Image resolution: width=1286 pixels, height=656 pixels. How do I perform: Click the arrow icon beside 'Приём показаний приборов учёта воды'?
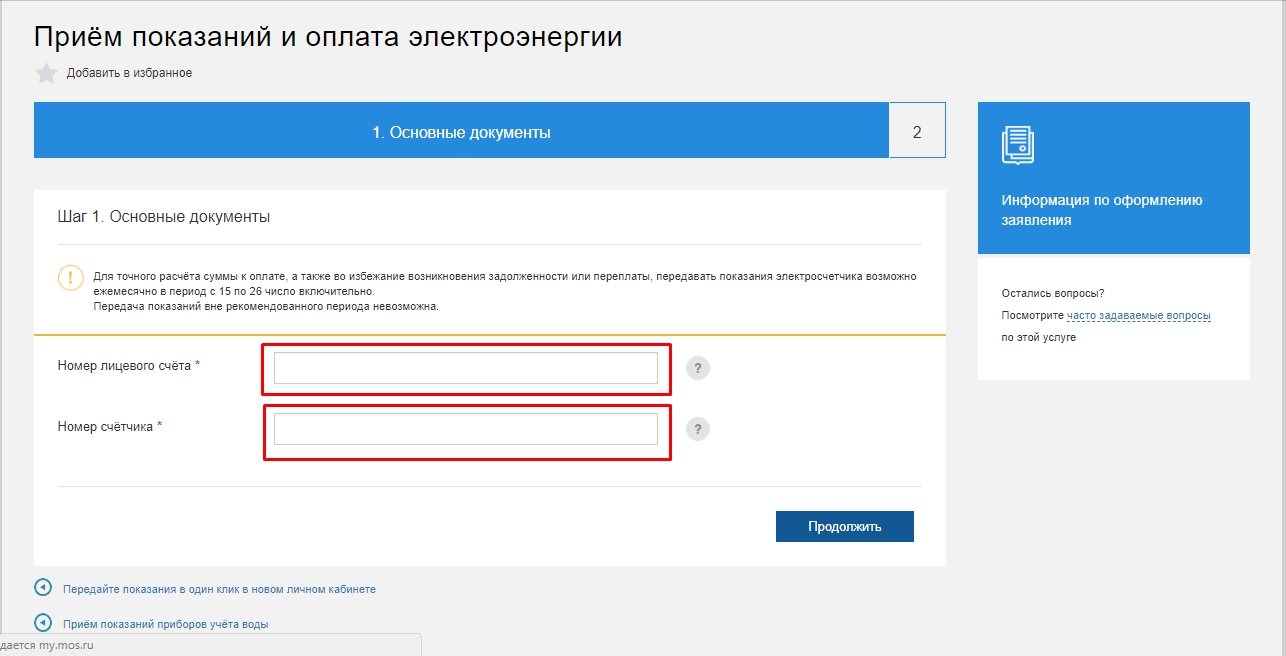pos(43,622)
